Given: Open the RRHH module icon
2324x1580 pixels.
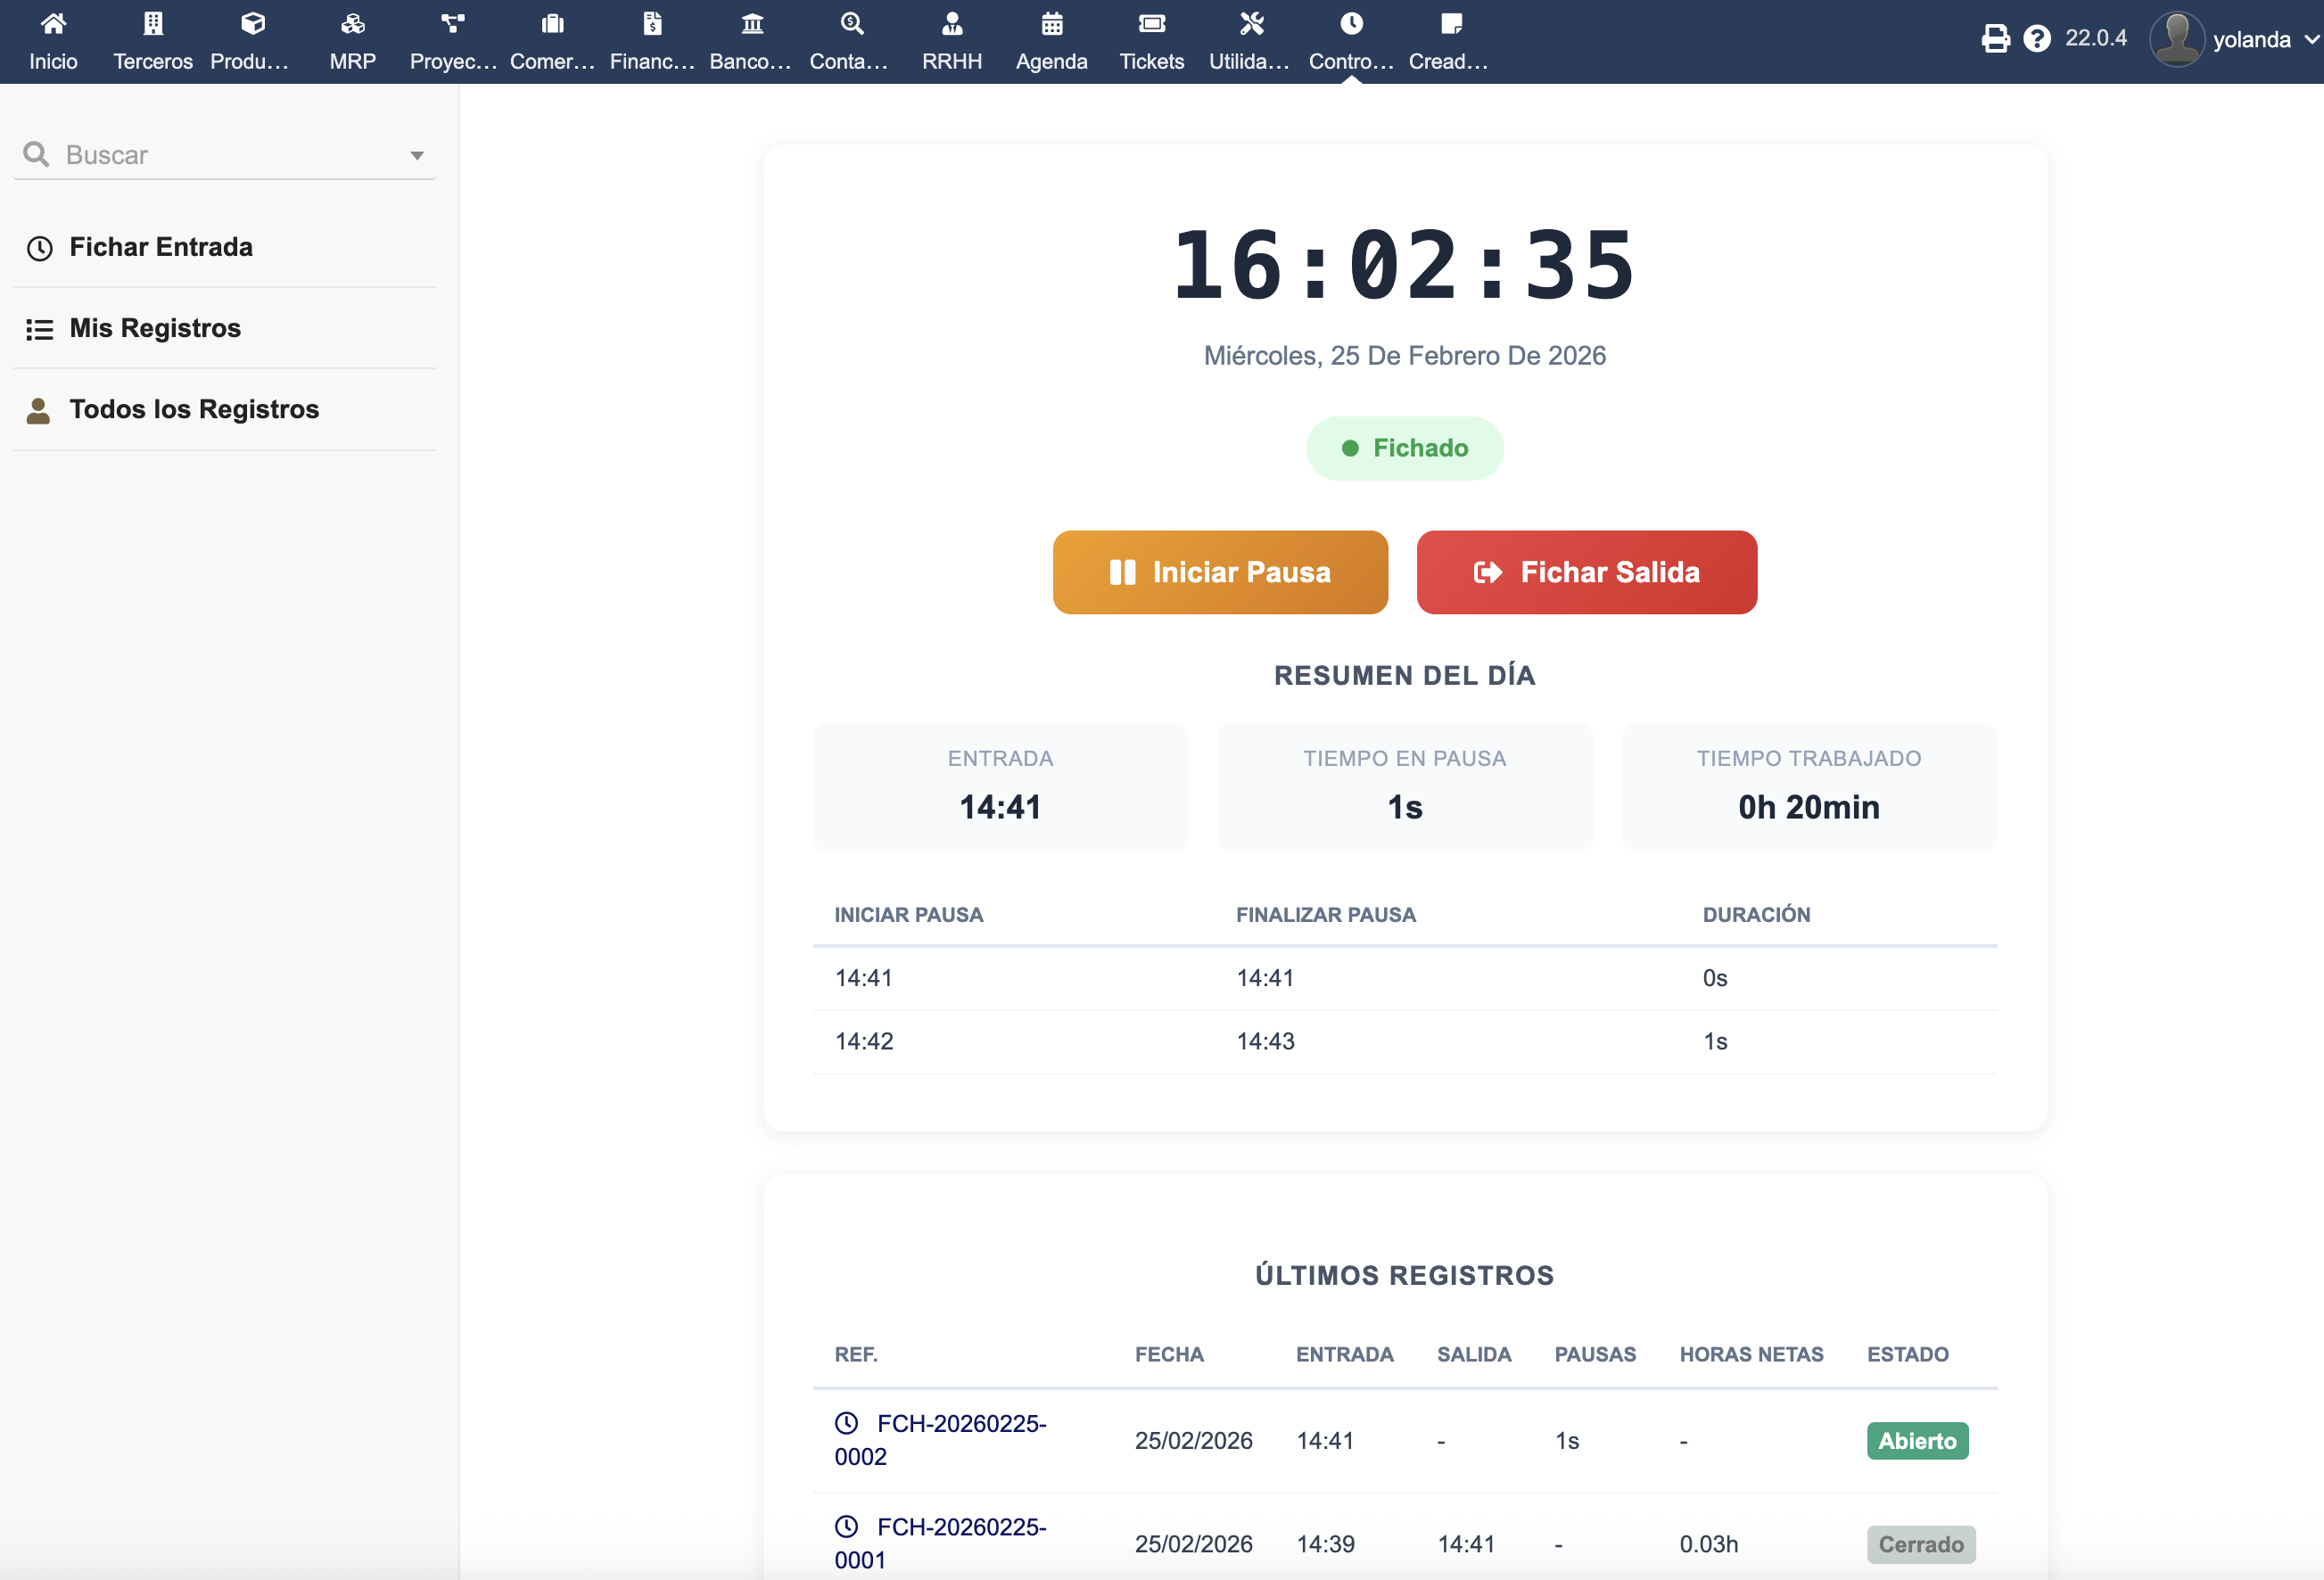Looking at the screenshot, I should (x=952, y=24).
